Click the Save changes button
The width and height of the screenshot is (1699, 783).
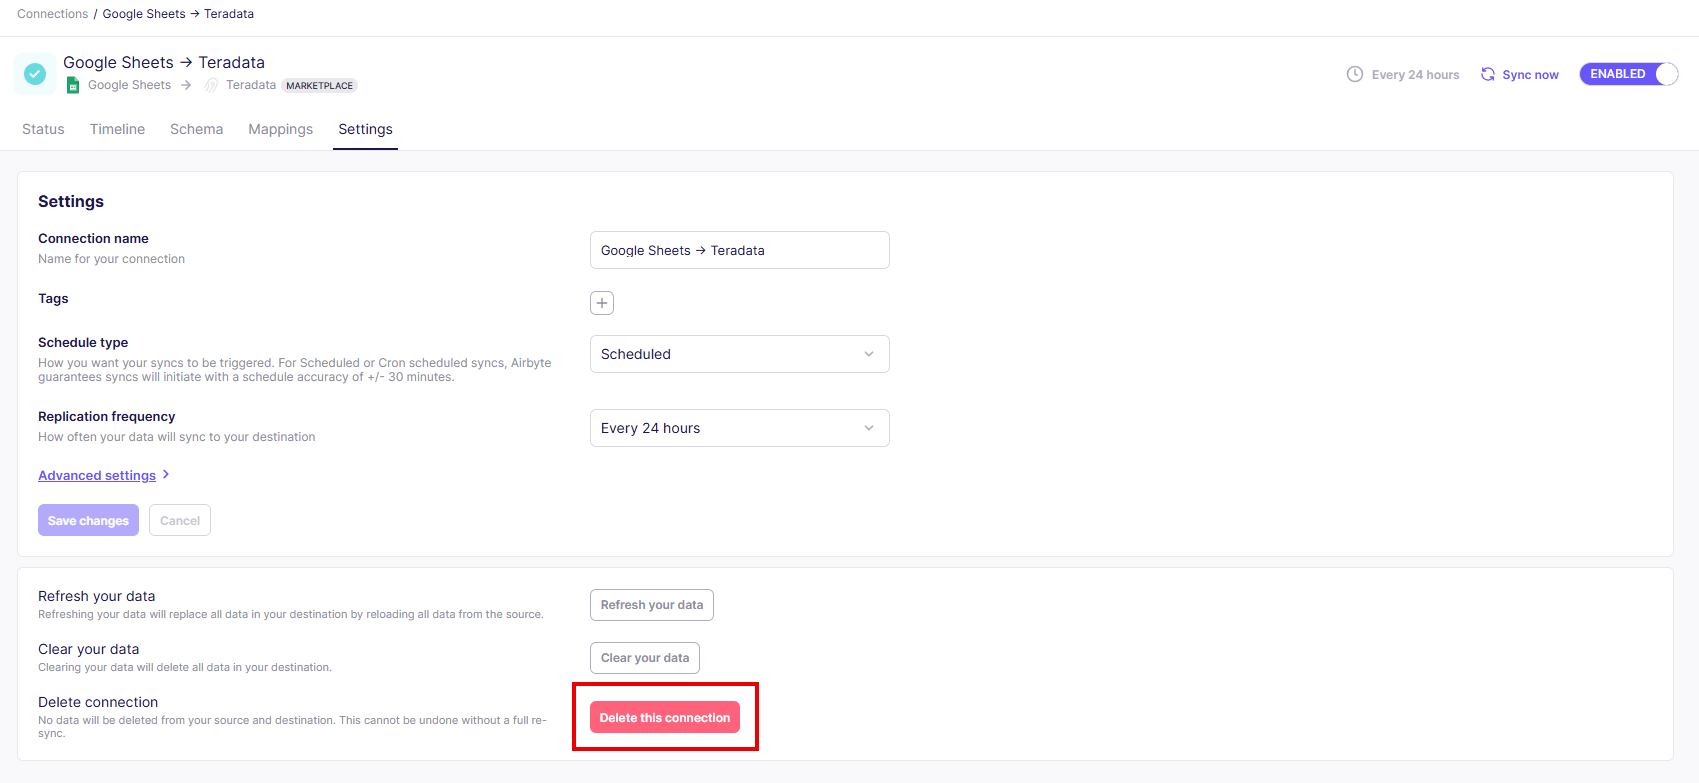[88, 520]
